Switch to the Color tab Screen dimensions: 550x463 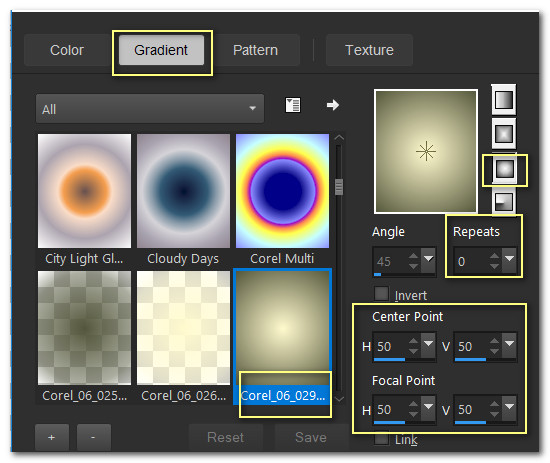(x=67, y=50)
